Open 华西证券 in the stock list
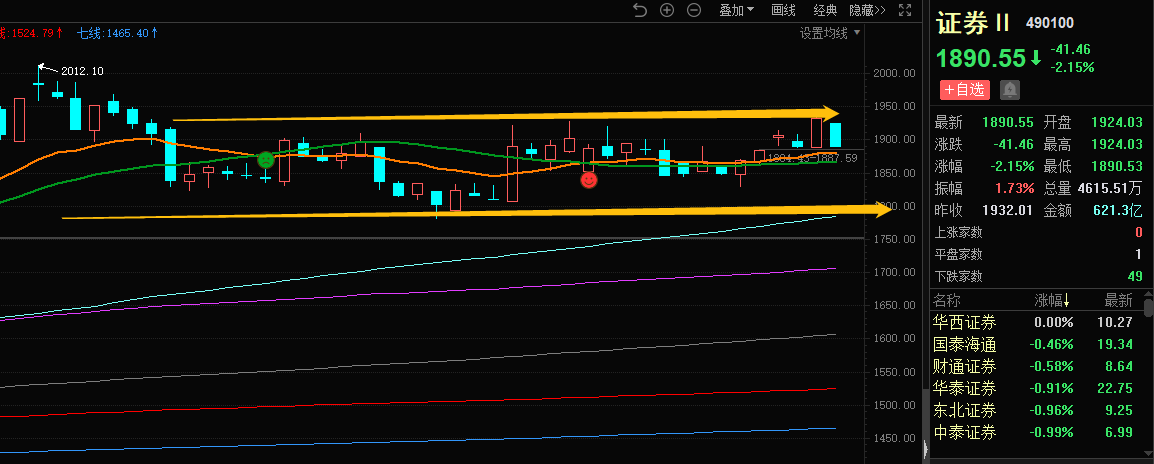The width and height of the screenshot is (1154, 464). pos(964,322)
